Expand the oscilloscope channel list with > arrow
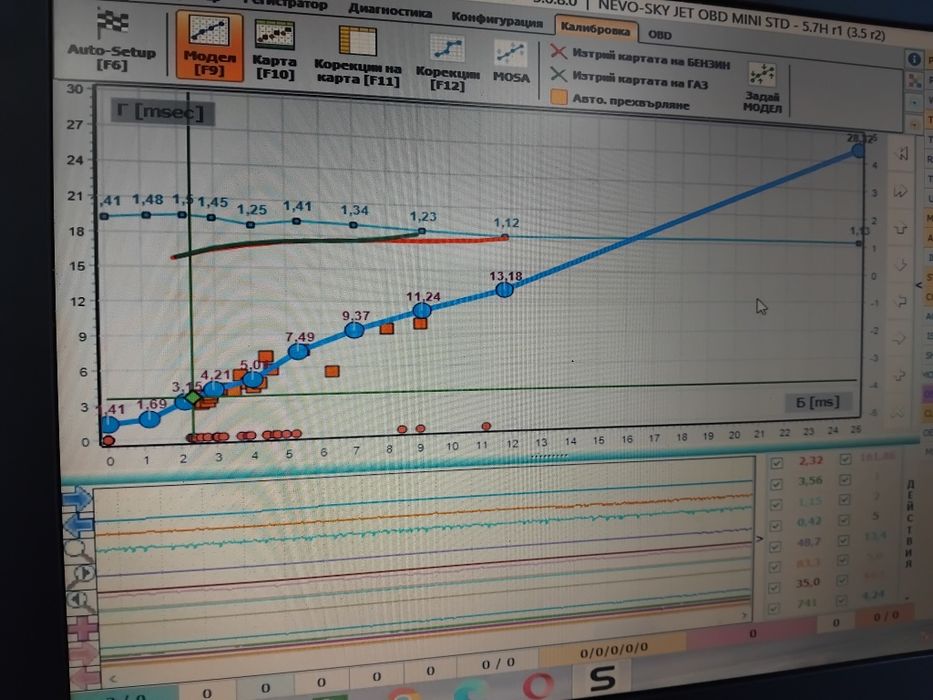The image size is (933, 700). coord(759,539)
